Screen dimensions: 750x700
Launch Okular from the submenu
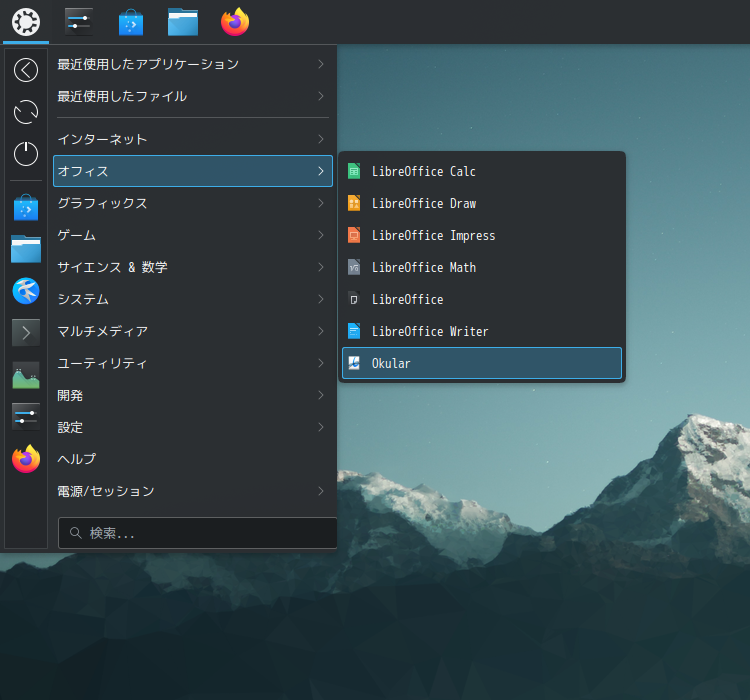[x=482, y=363]
